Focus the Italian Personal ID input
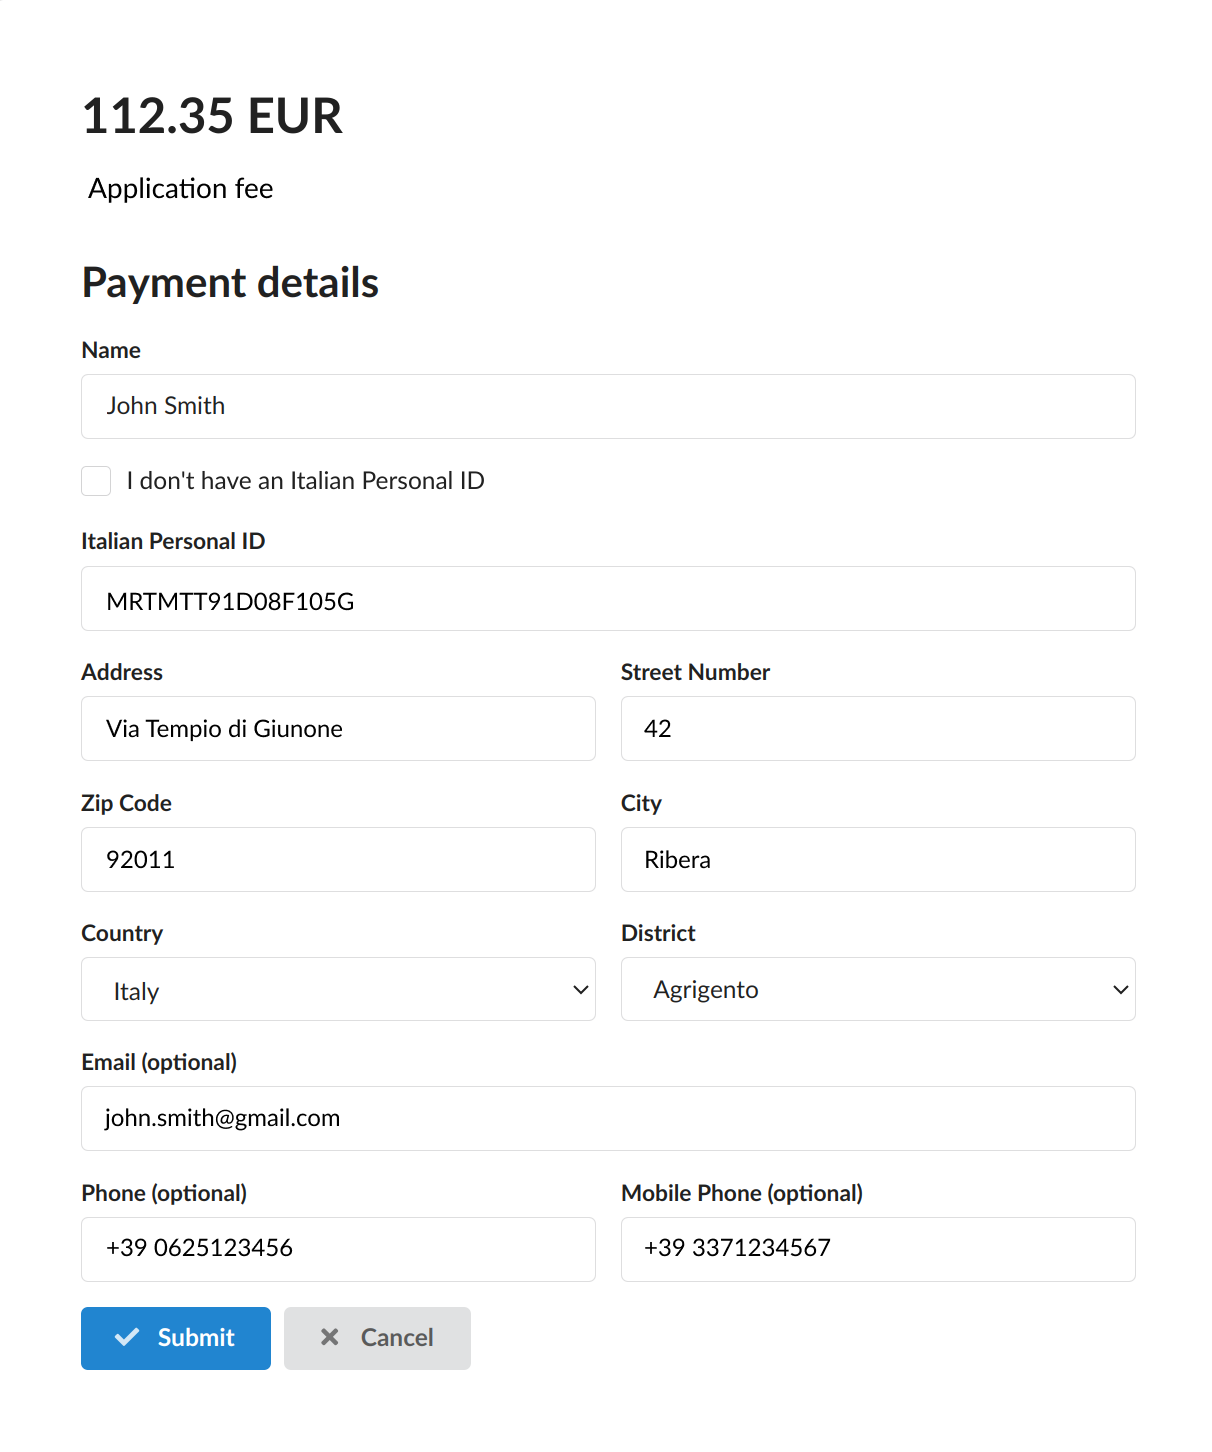Screen dimensions: 1212x1452 (608, 598)
